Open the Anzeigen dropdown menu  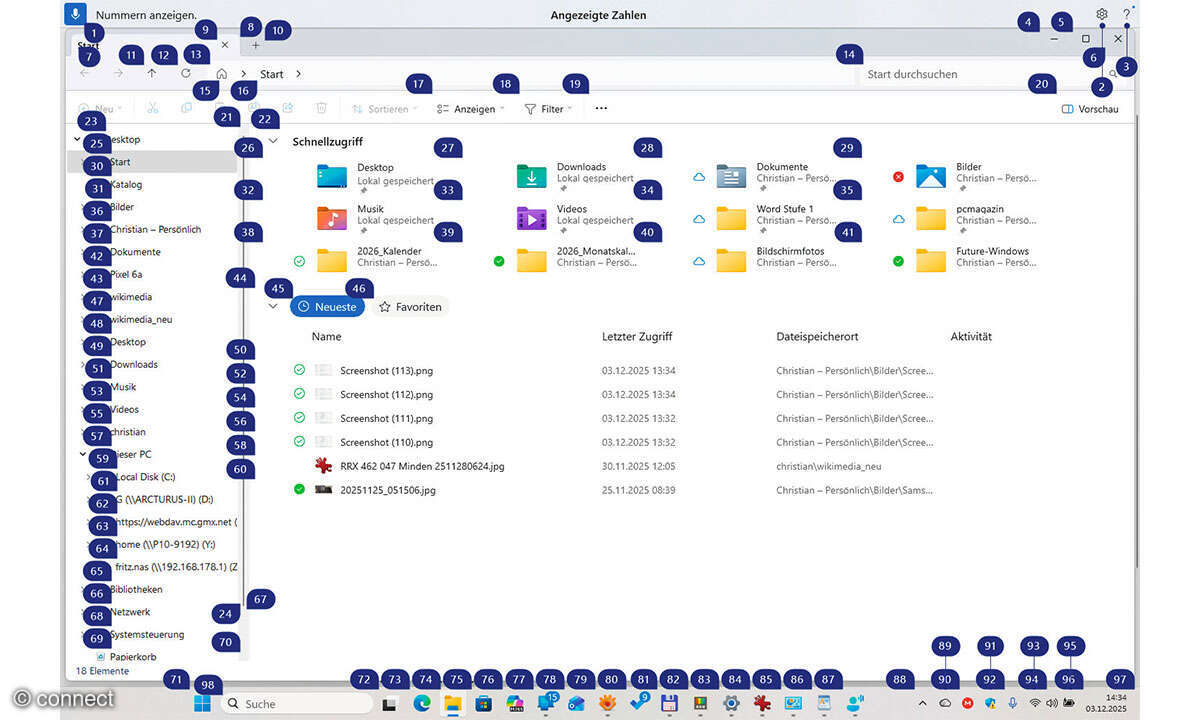470,109
